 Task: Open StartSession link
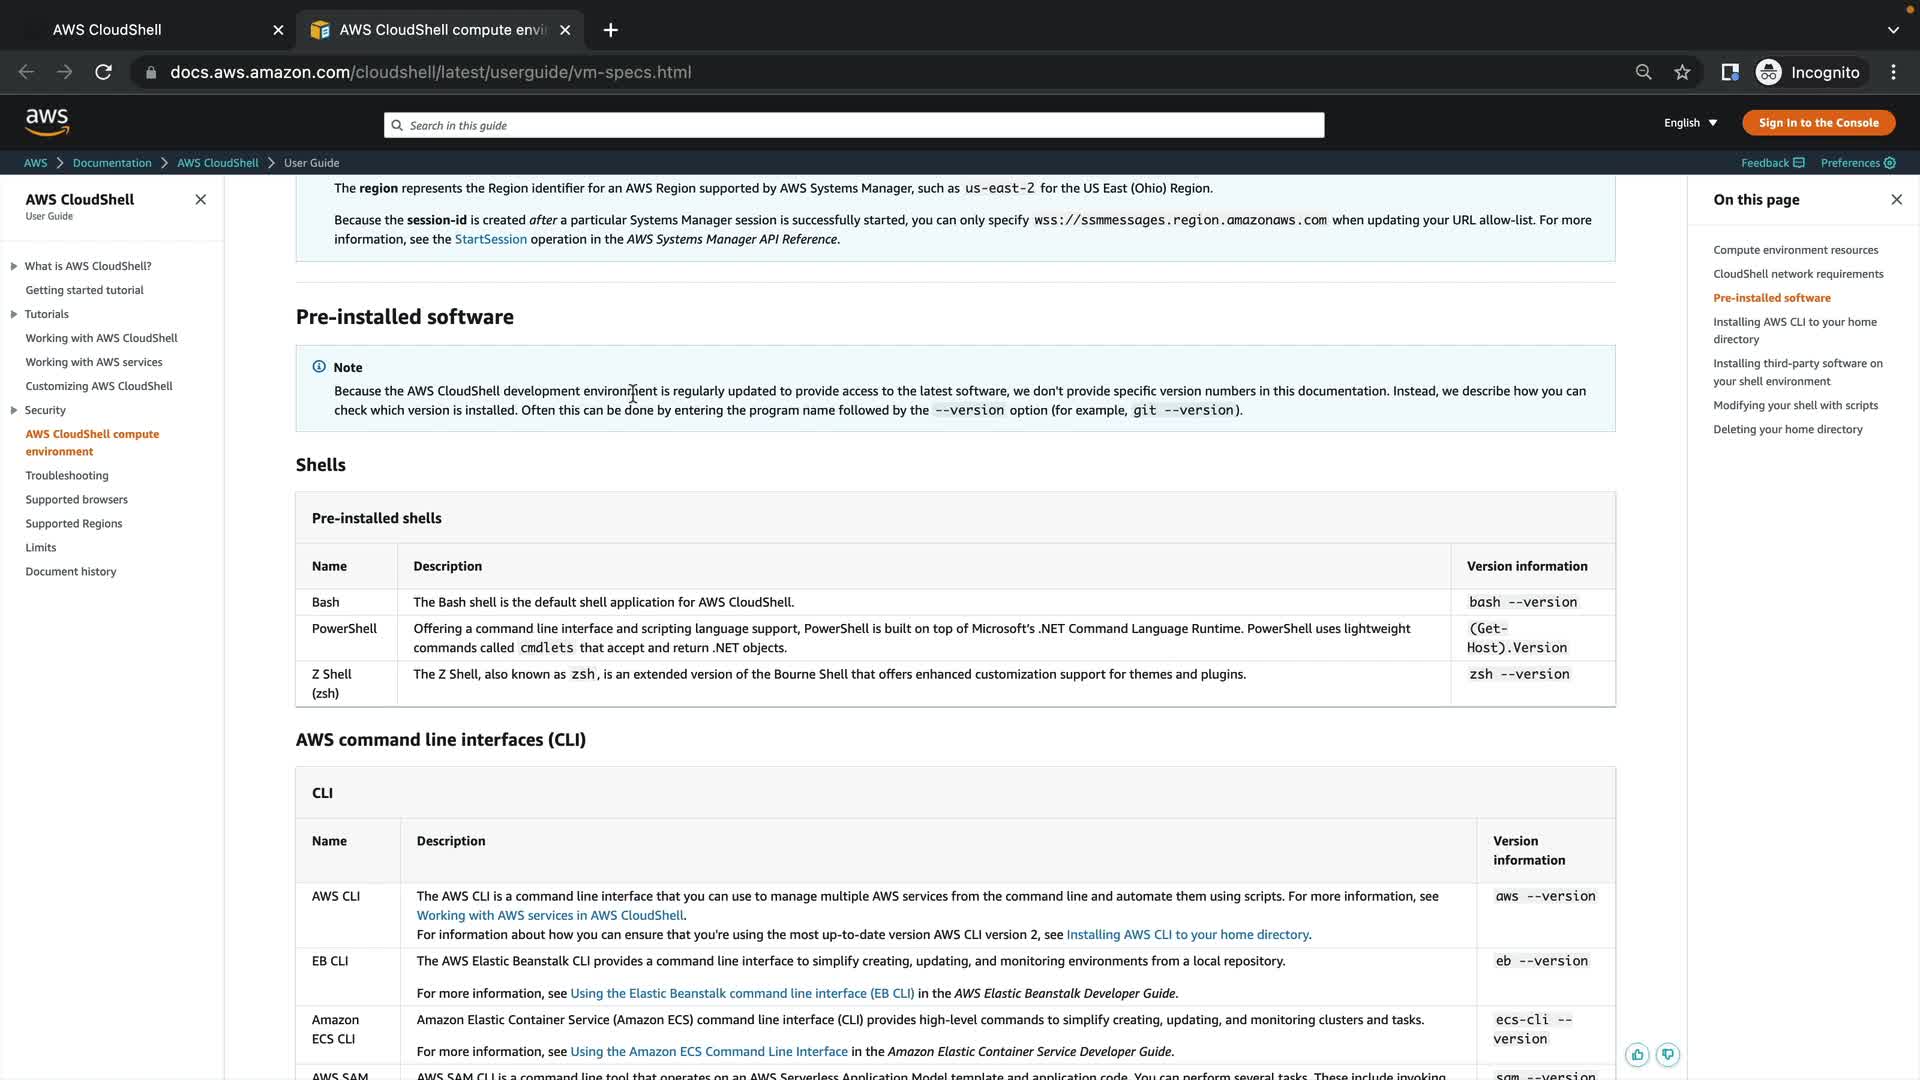tap(490, 239)
